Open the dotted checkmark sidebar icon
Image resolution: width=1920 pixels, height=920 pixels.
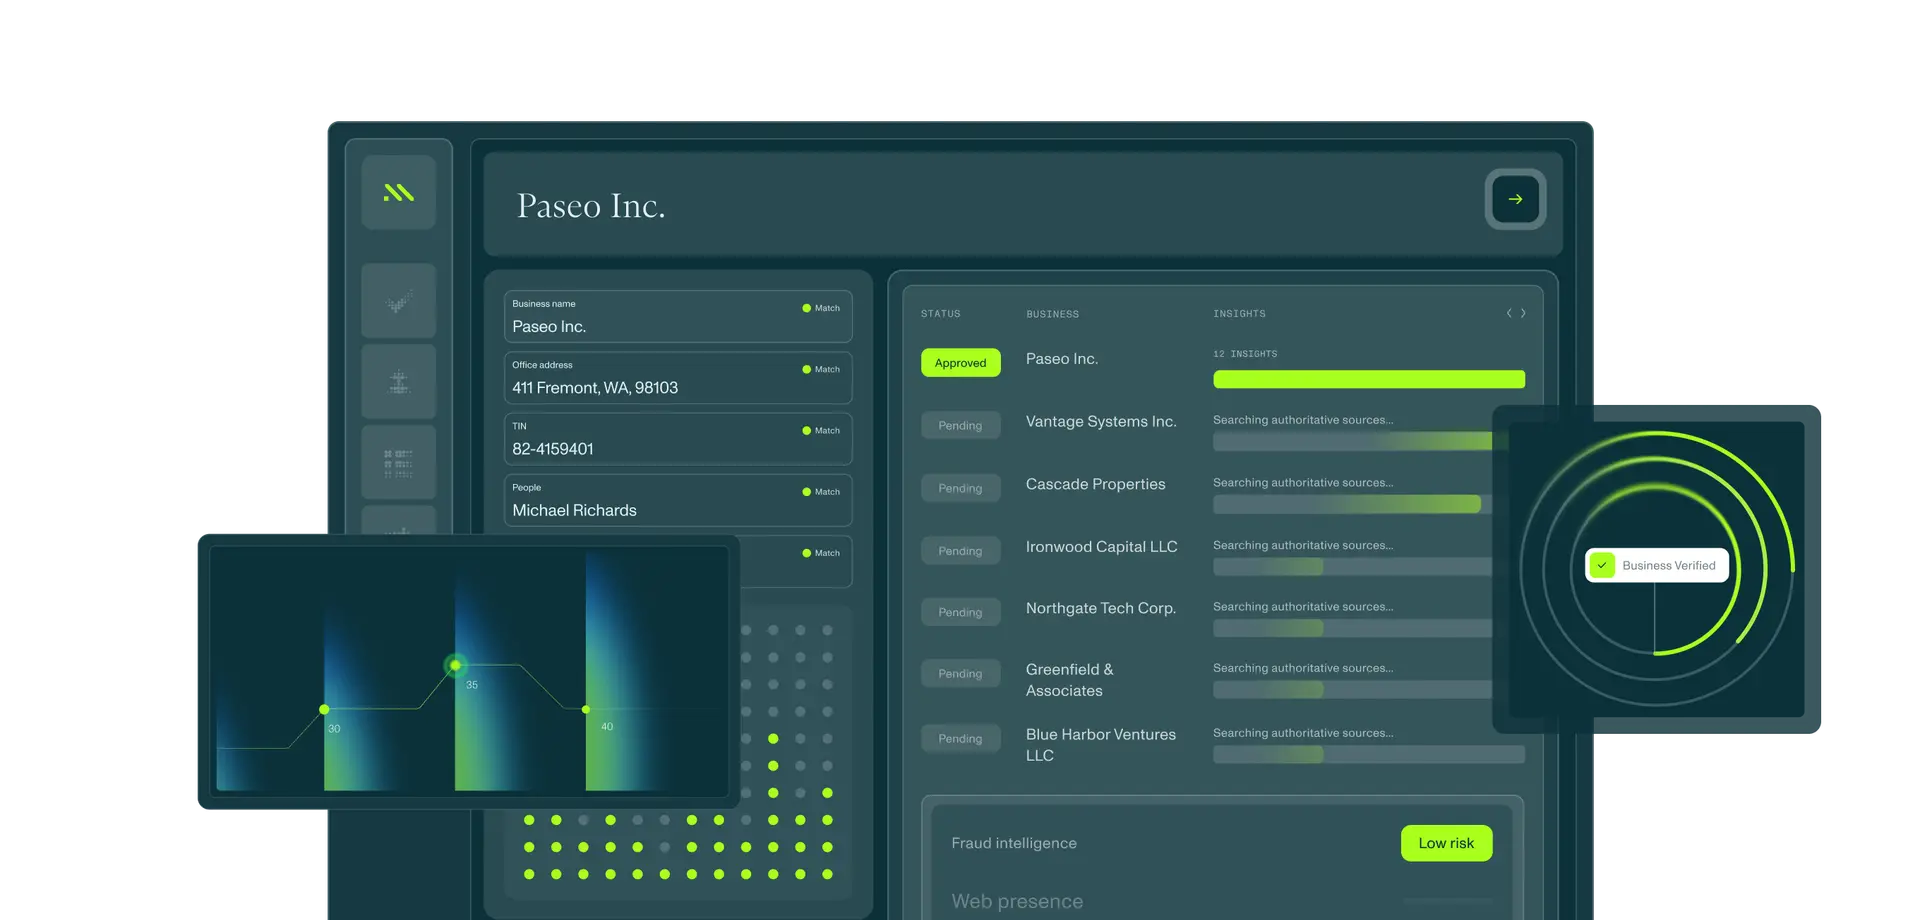point(398,301)
